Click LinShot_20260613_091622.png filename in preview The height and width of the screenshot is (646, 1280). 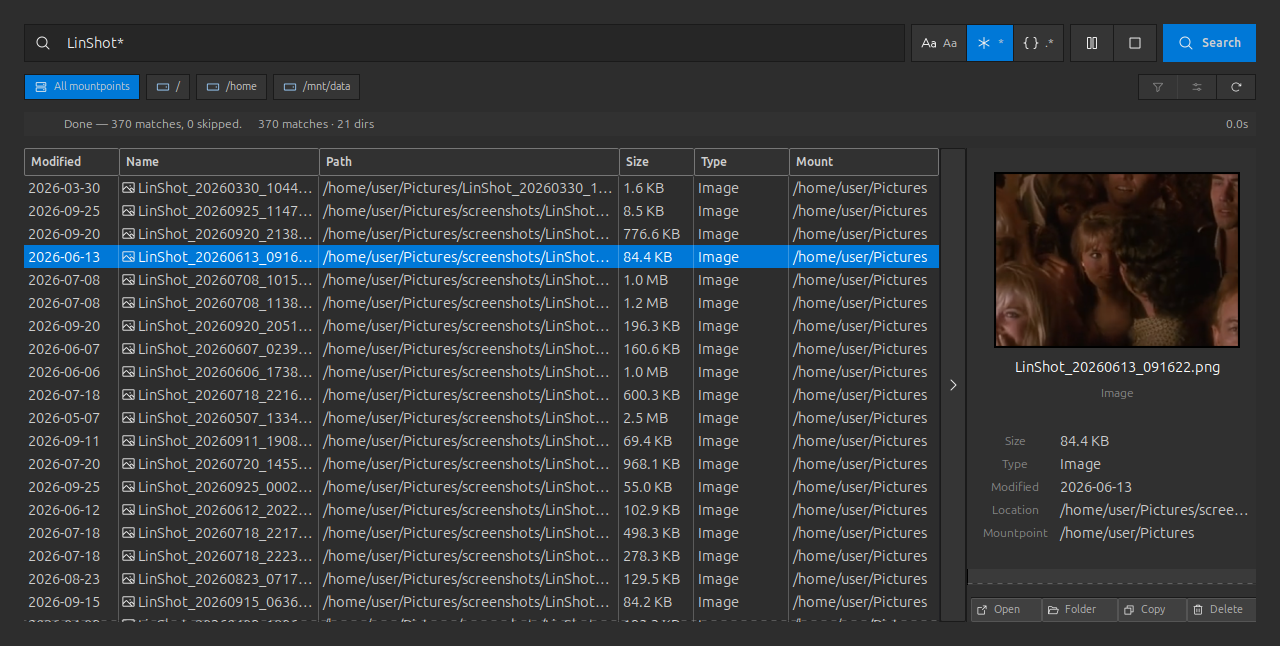(1117, 367)
